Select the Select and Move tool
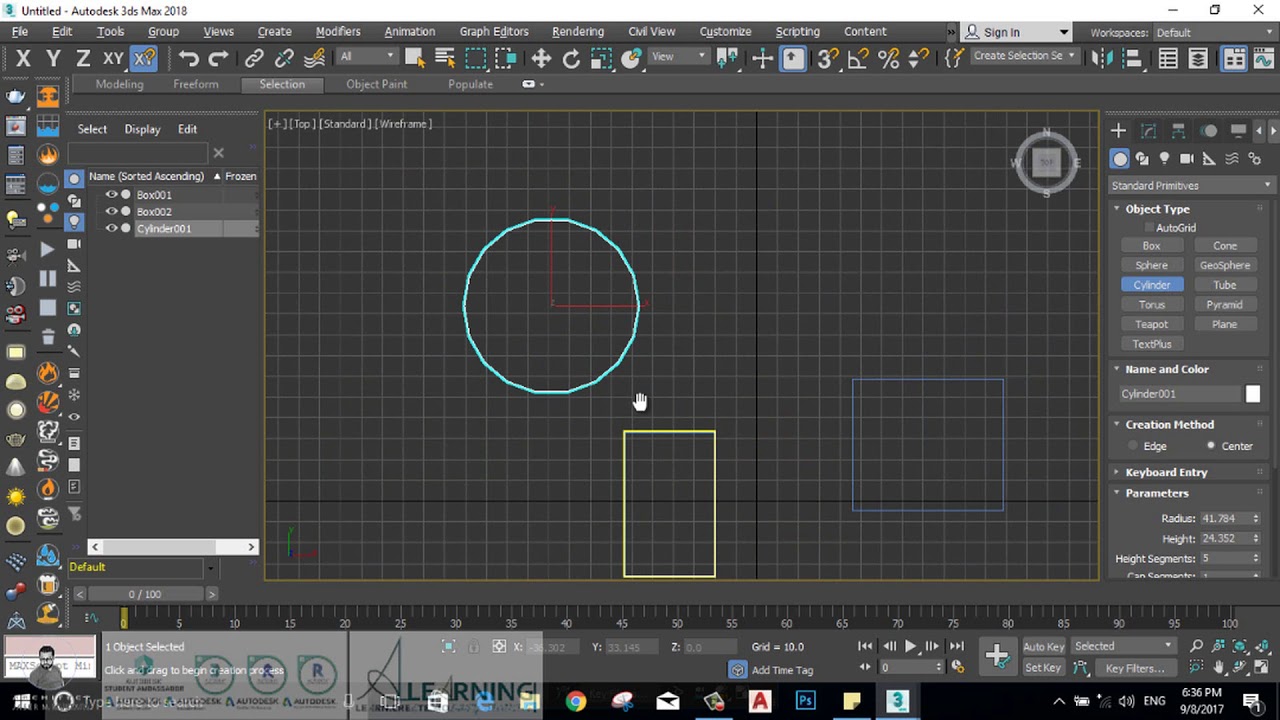 tap(541, 59)
